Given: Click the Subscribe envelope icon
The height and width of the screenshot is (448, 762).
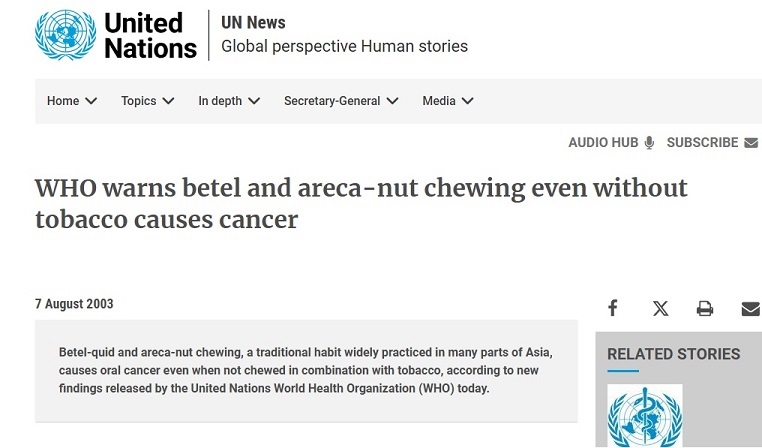Looking at the screenshot, I should [x=751, y=143].
